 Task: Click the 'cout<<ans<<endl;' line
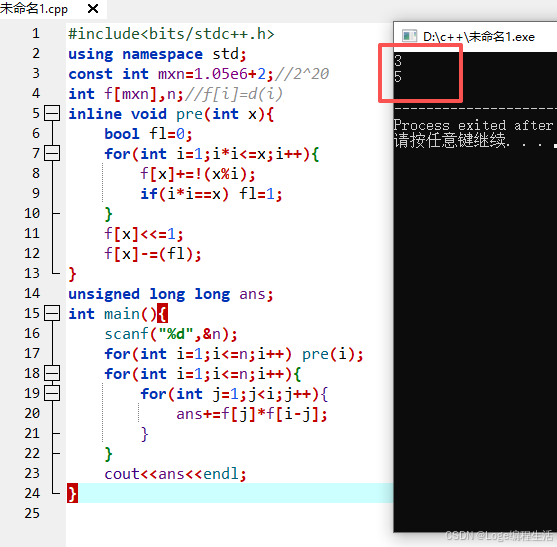(175, 473)
